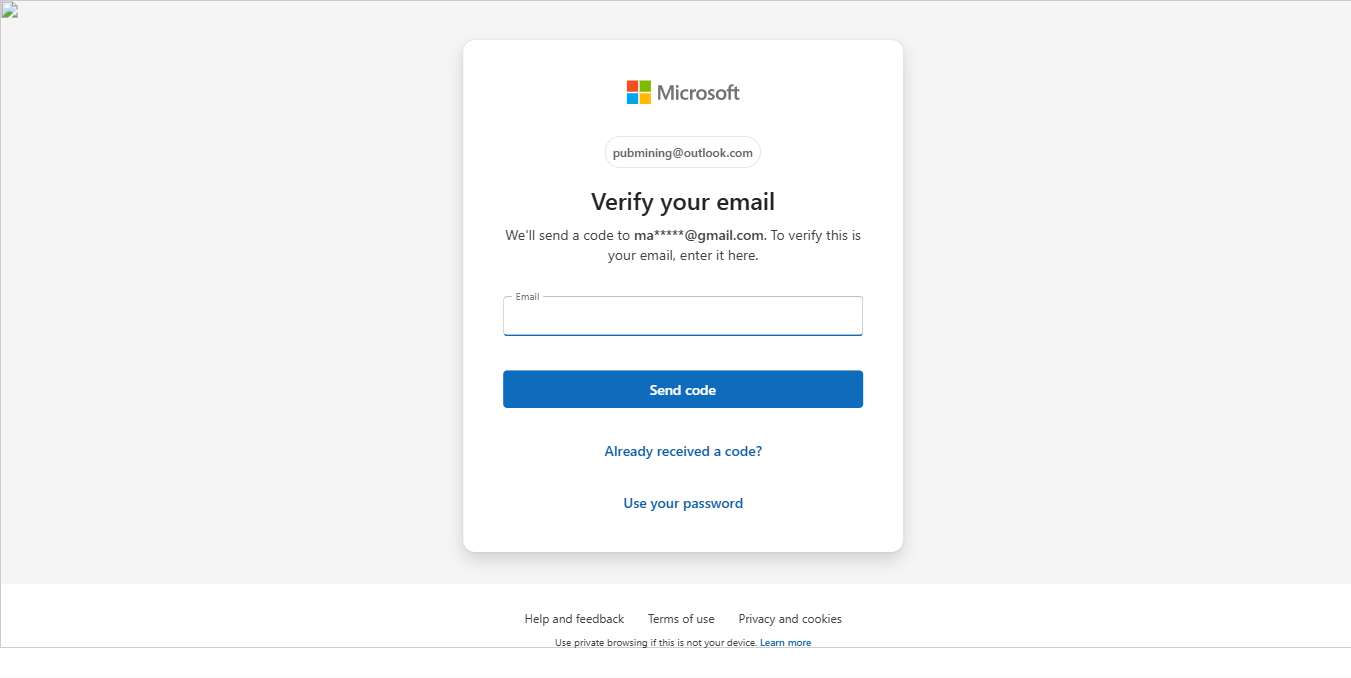This screenshot has width=1351, height=678.
Task: Click the yellow square of the Microsoft logo
Action: click(645, 99)
